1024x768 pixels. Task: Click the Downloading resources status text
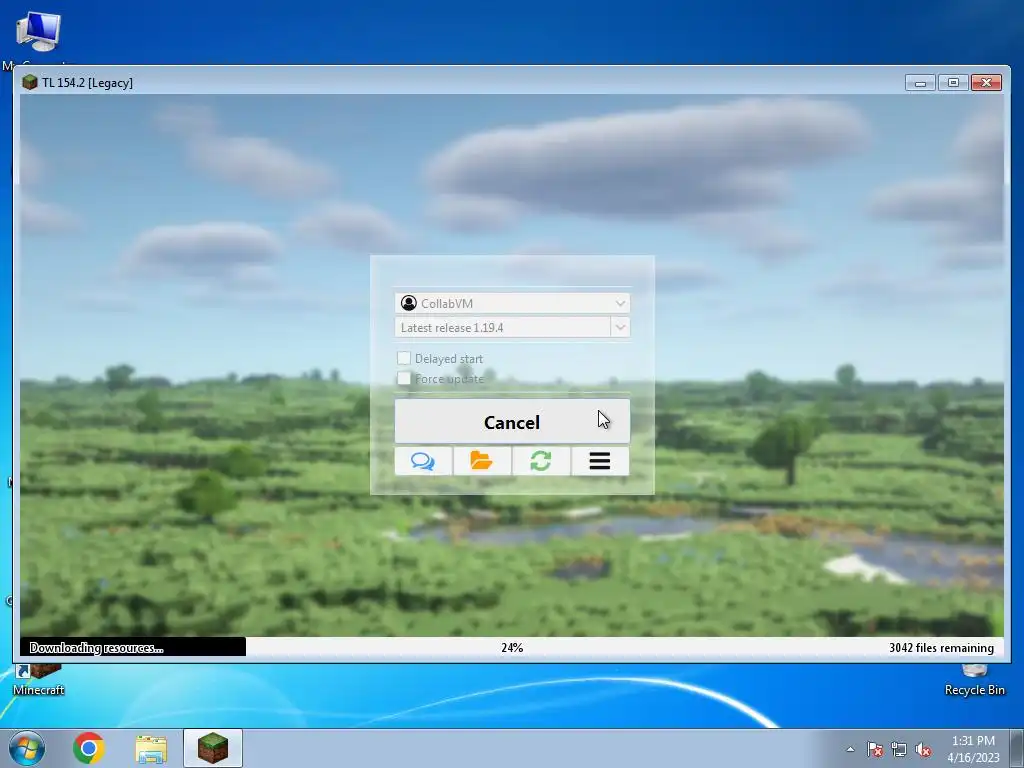click(x=96, y=648)
